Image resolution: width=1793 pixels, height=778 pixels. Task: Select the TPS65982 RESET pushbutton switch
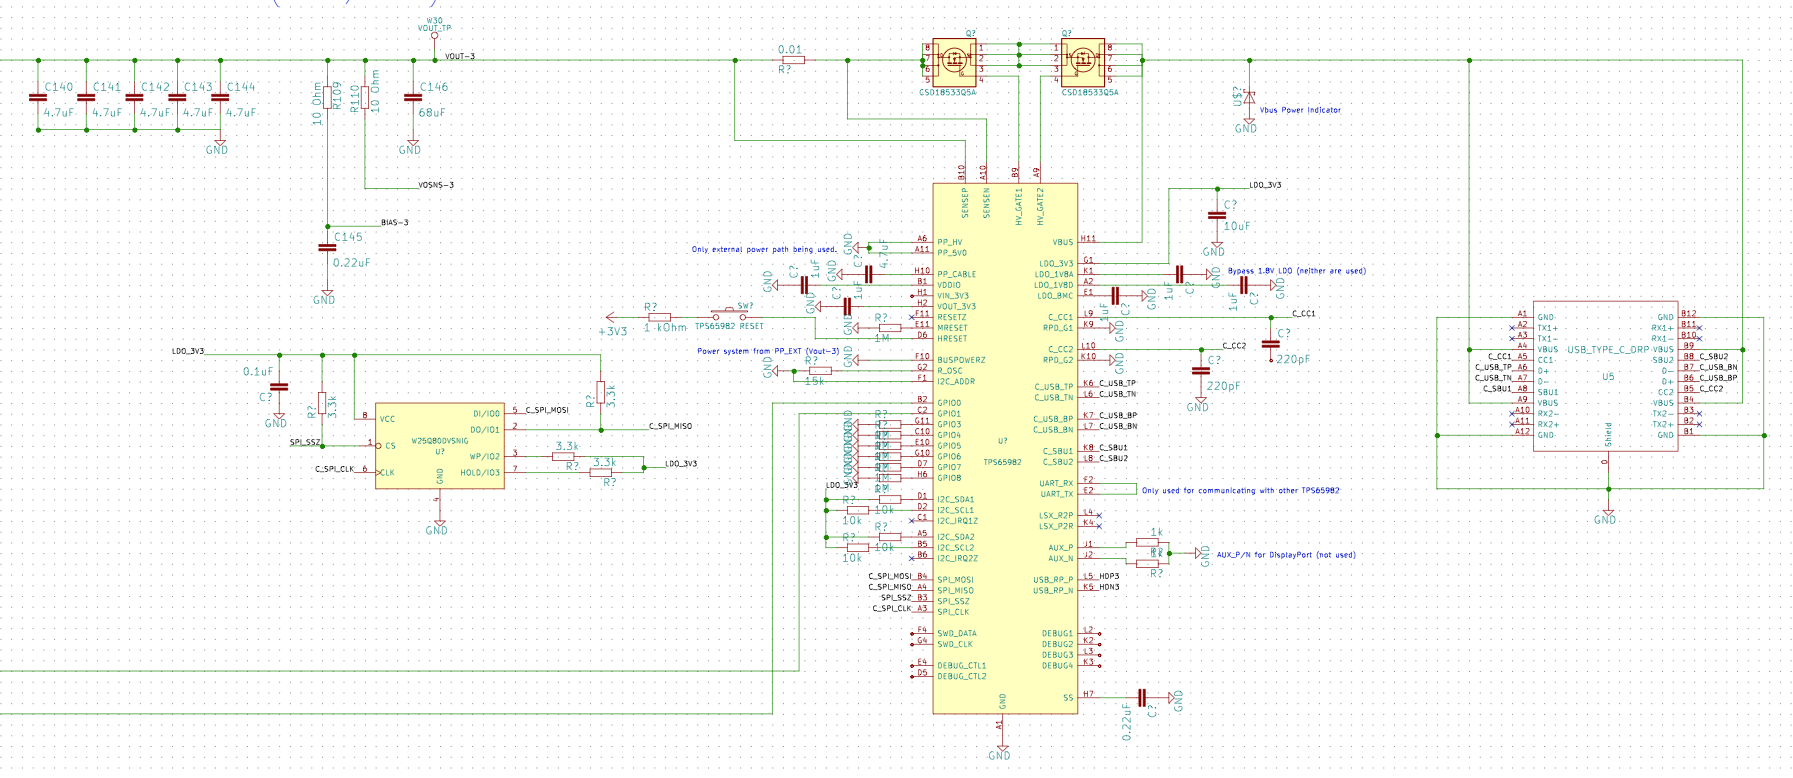(x=730, y=315)
